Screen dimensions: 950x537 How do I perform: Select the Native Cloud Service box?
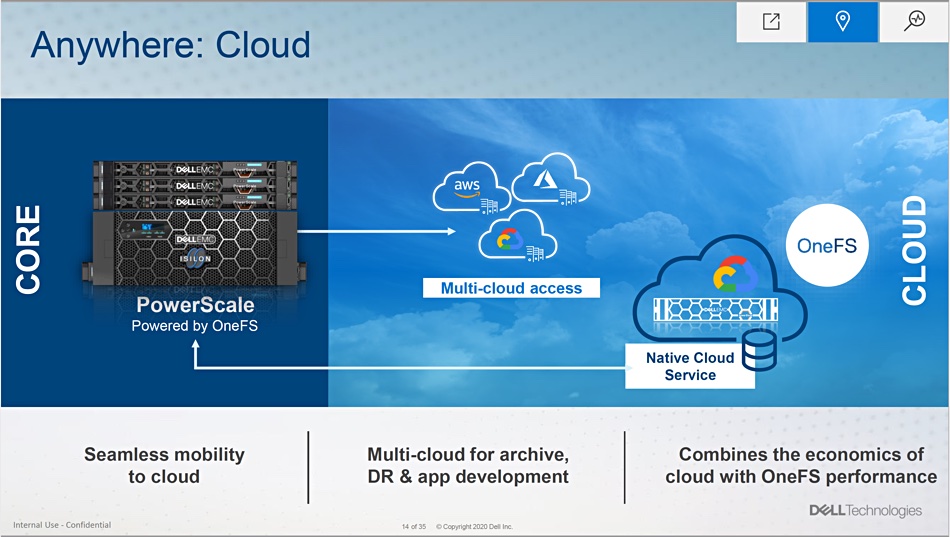(x=690, y=366)
